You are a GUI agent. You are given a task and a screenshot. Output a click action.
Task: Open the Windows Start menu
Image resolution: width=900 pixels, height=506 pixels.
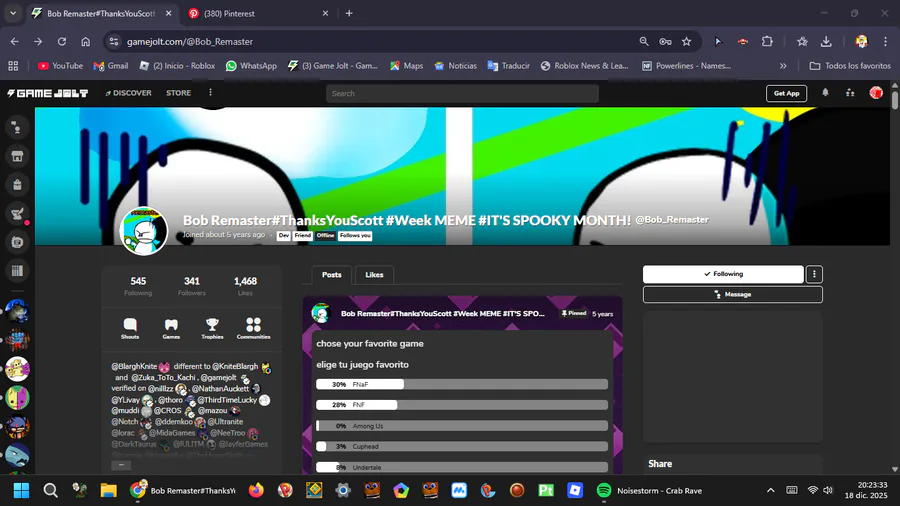point(21,491)
